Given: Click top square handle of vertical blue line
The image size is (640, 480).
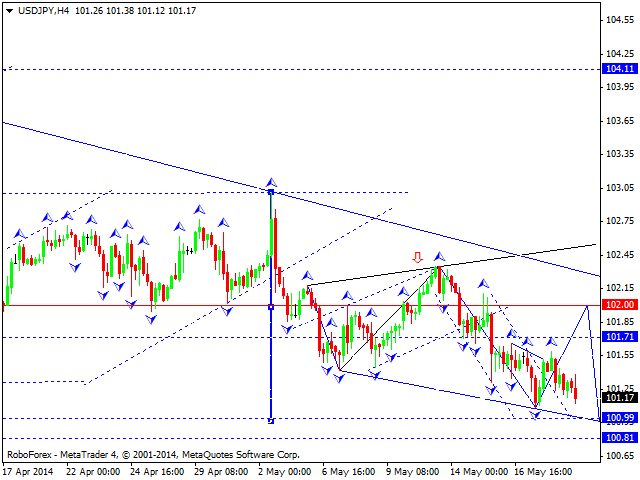Looking at the screenshot, I should click(271, 192).
